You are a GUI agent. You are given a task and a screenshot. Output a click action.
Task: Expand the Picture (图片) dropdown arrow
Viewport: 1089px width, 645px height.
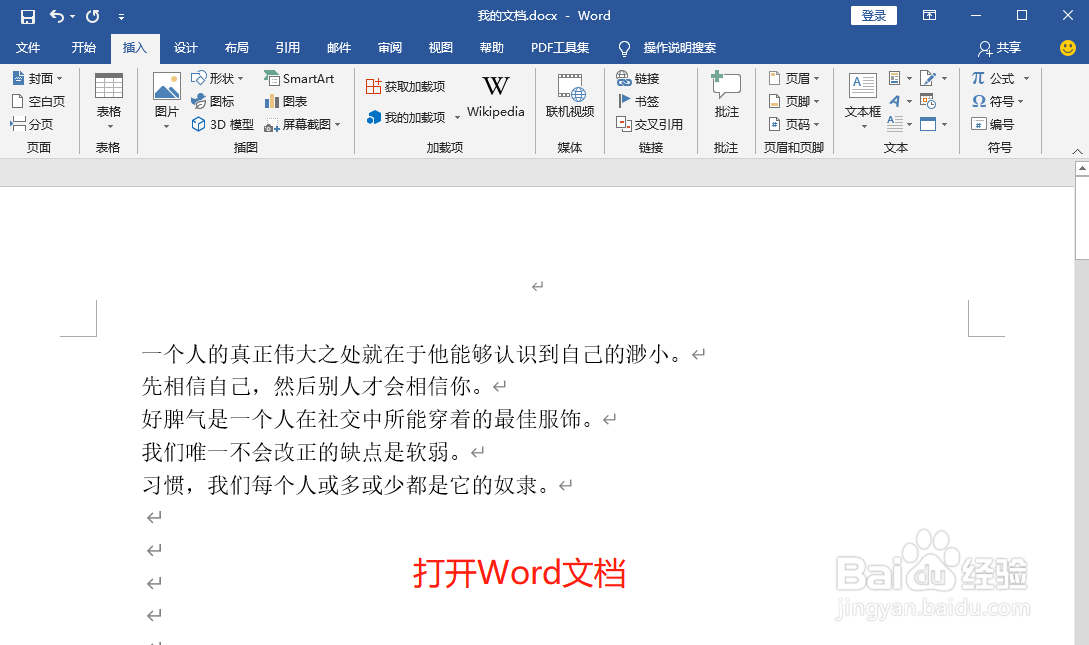(x=167, y=126)
